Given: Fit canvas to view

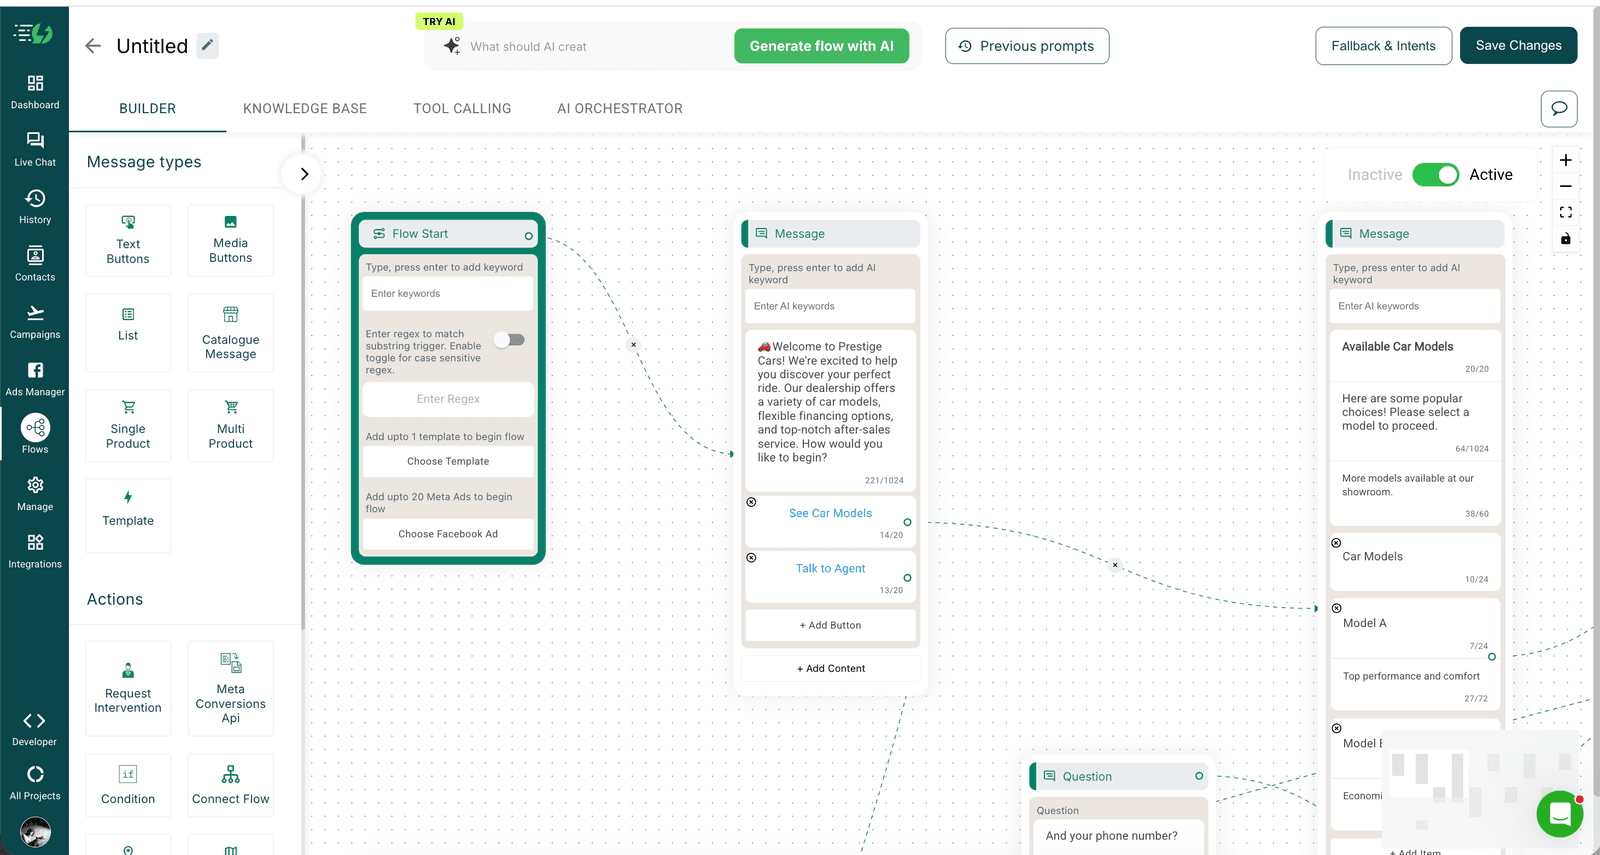Looking at the screenshot, I should [x=1566, y=212].
